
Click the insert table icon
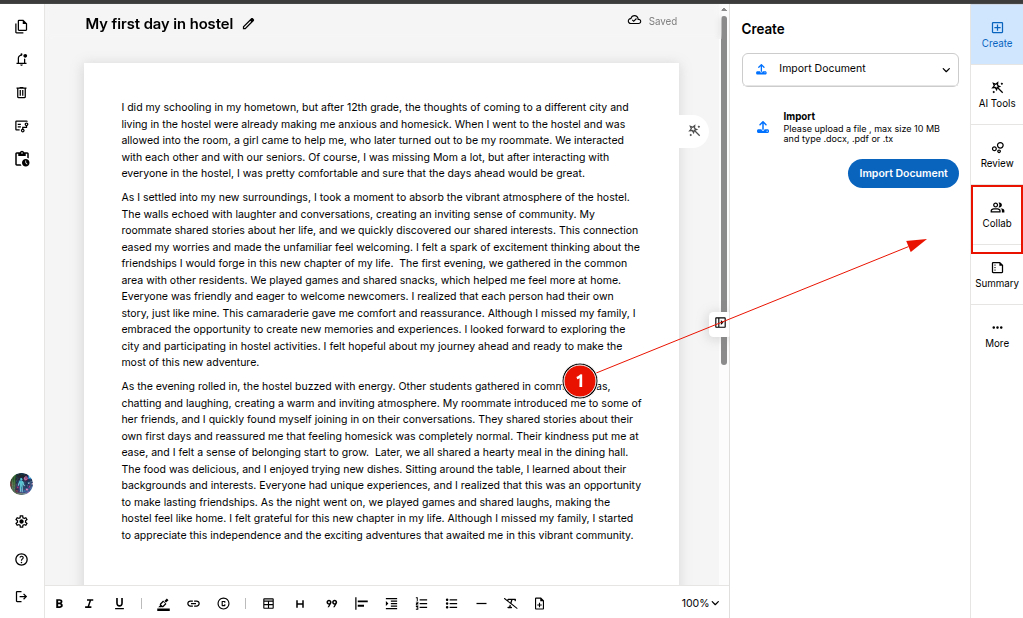click(268, 603)
